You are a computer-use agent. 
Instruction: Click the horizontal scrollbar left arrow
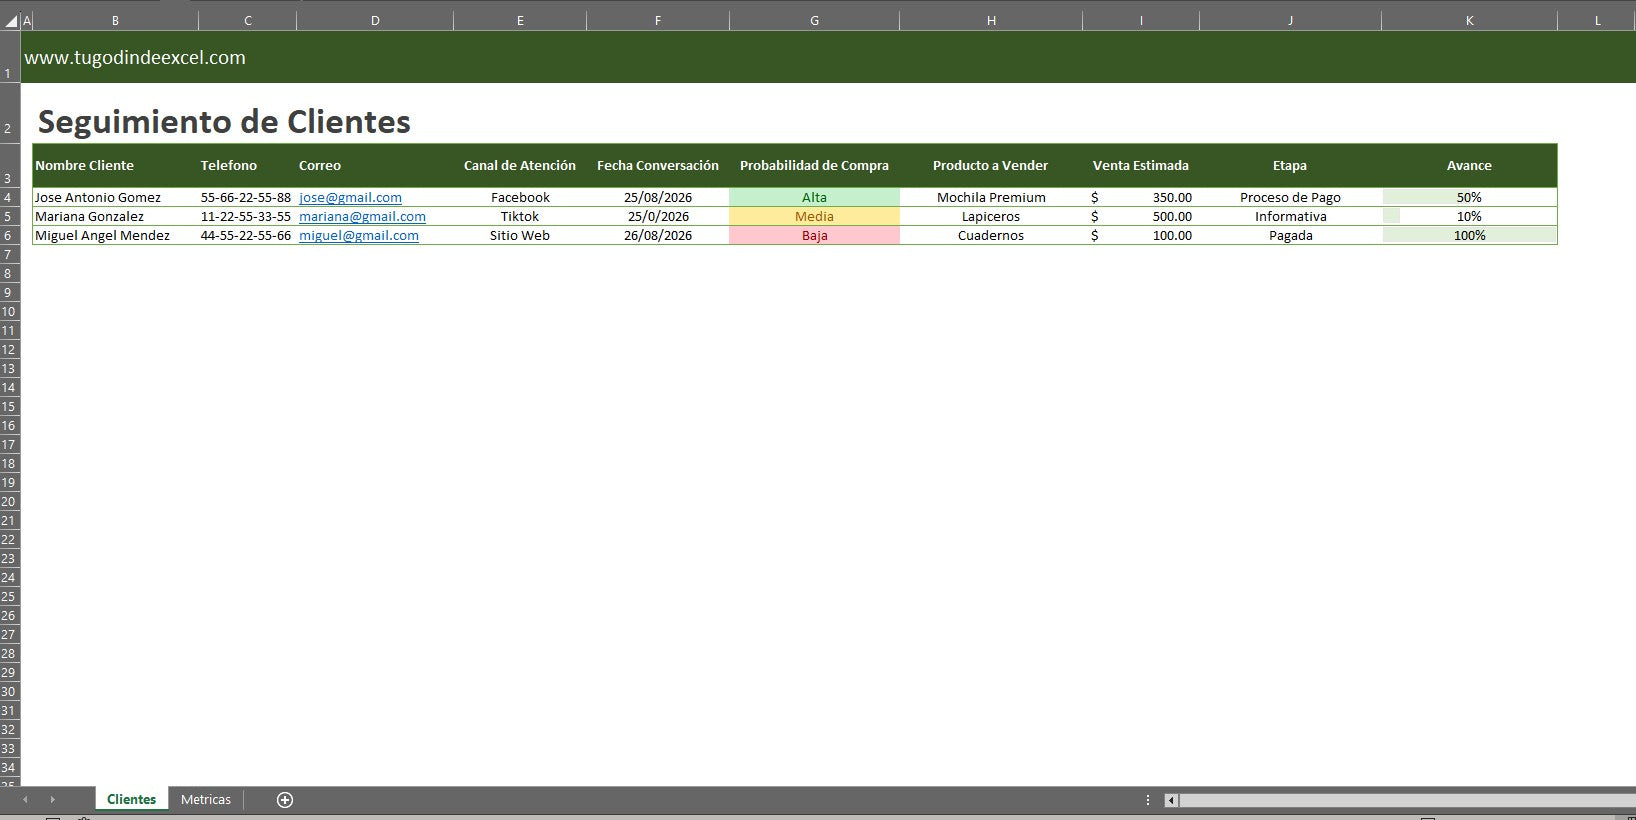1171,800
